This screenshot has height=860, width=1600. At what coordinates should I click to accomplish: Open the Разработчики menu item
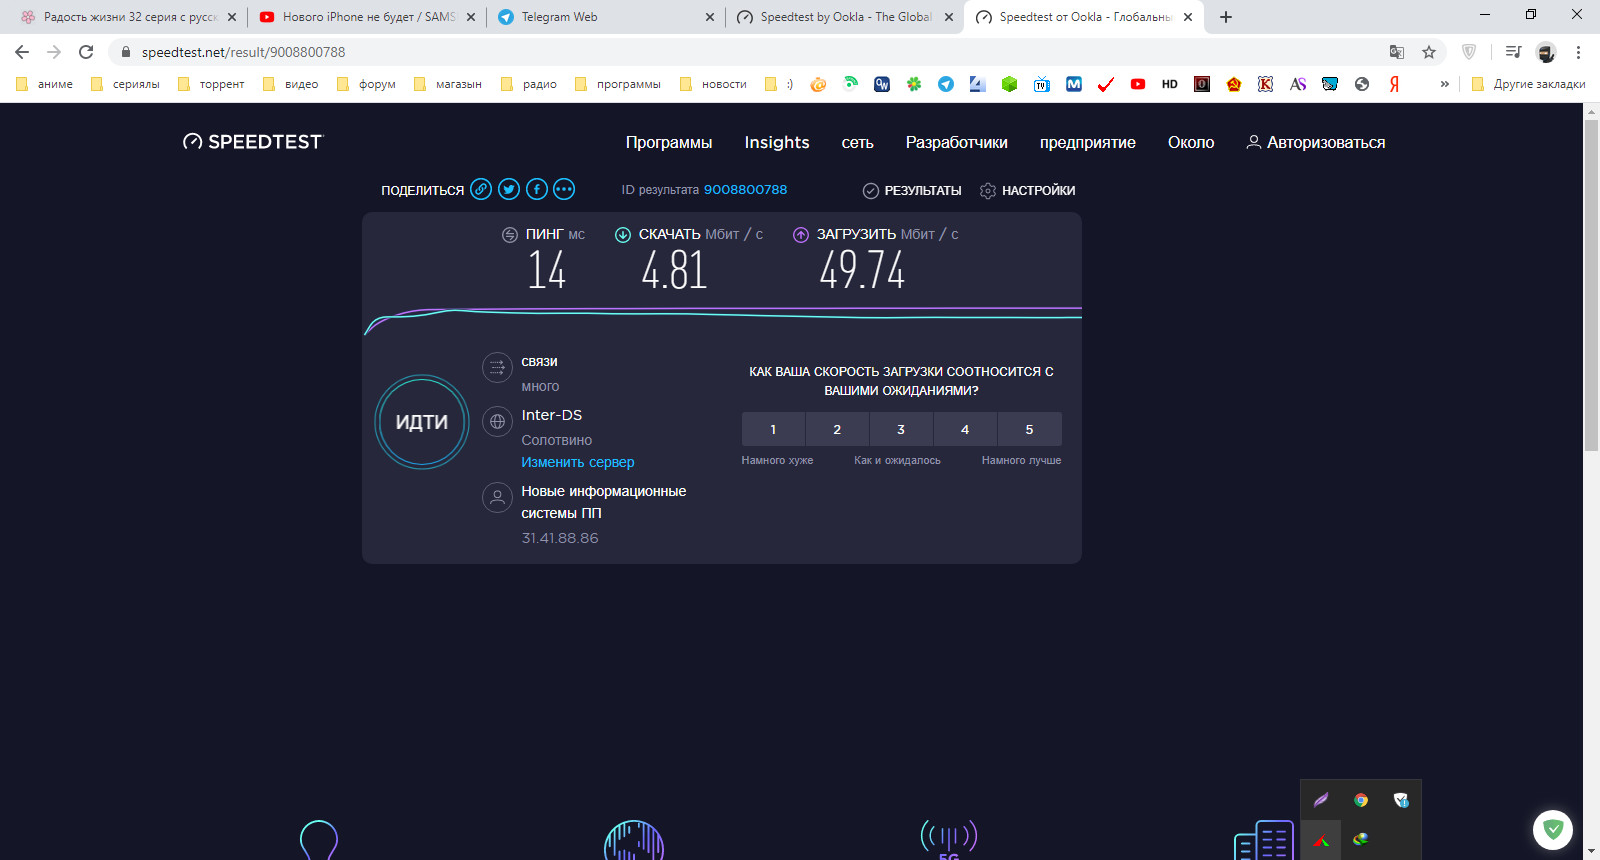point(956,143)
